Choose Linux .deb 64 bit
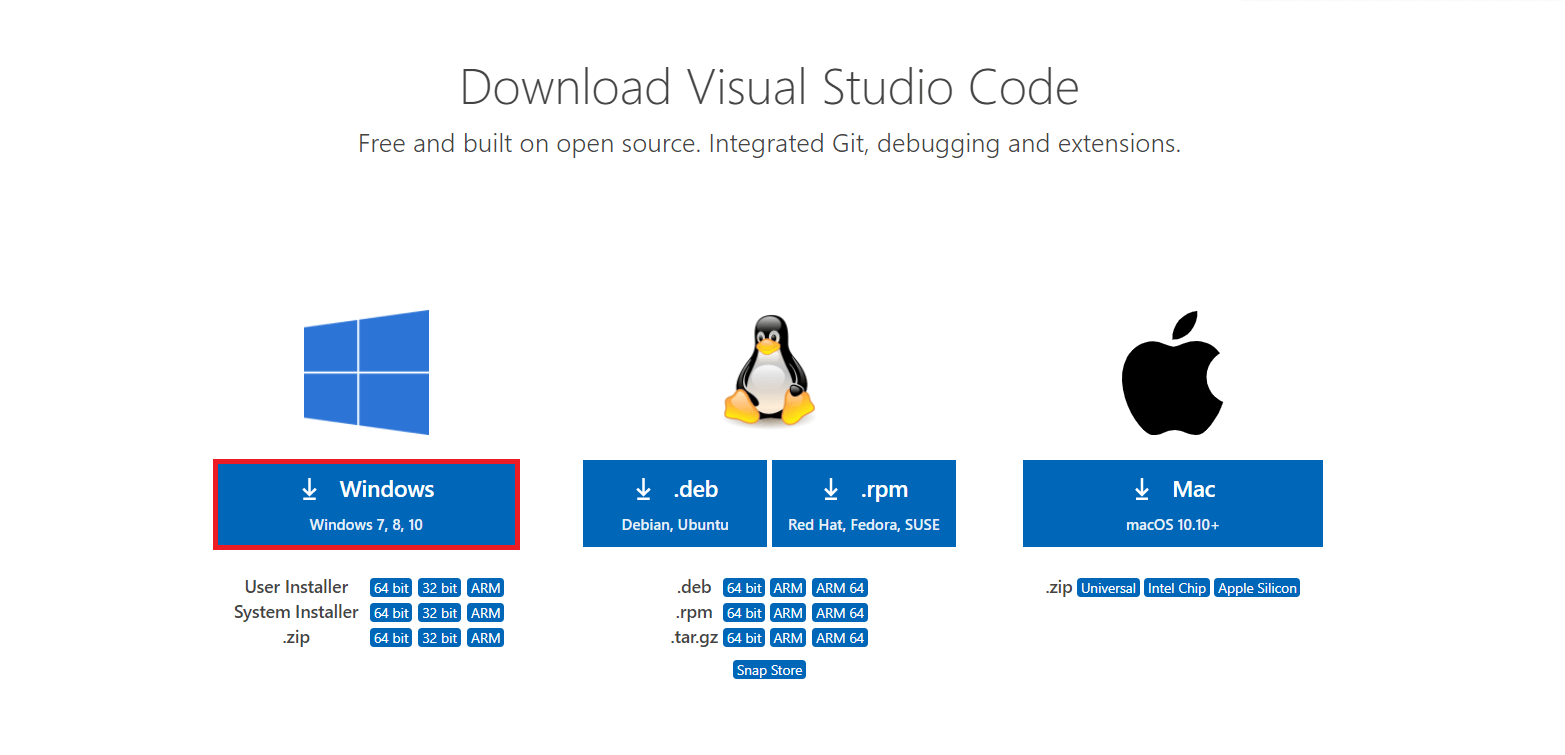 pos(744,588)
